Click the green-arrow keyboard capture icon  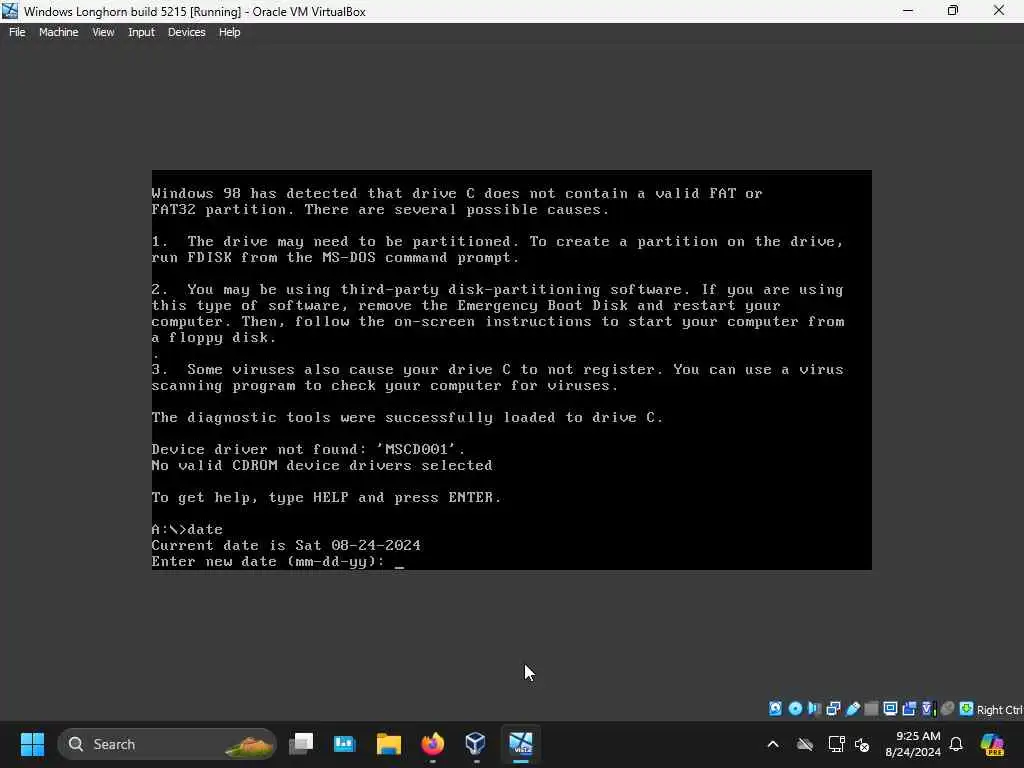(x=966, y=709)
